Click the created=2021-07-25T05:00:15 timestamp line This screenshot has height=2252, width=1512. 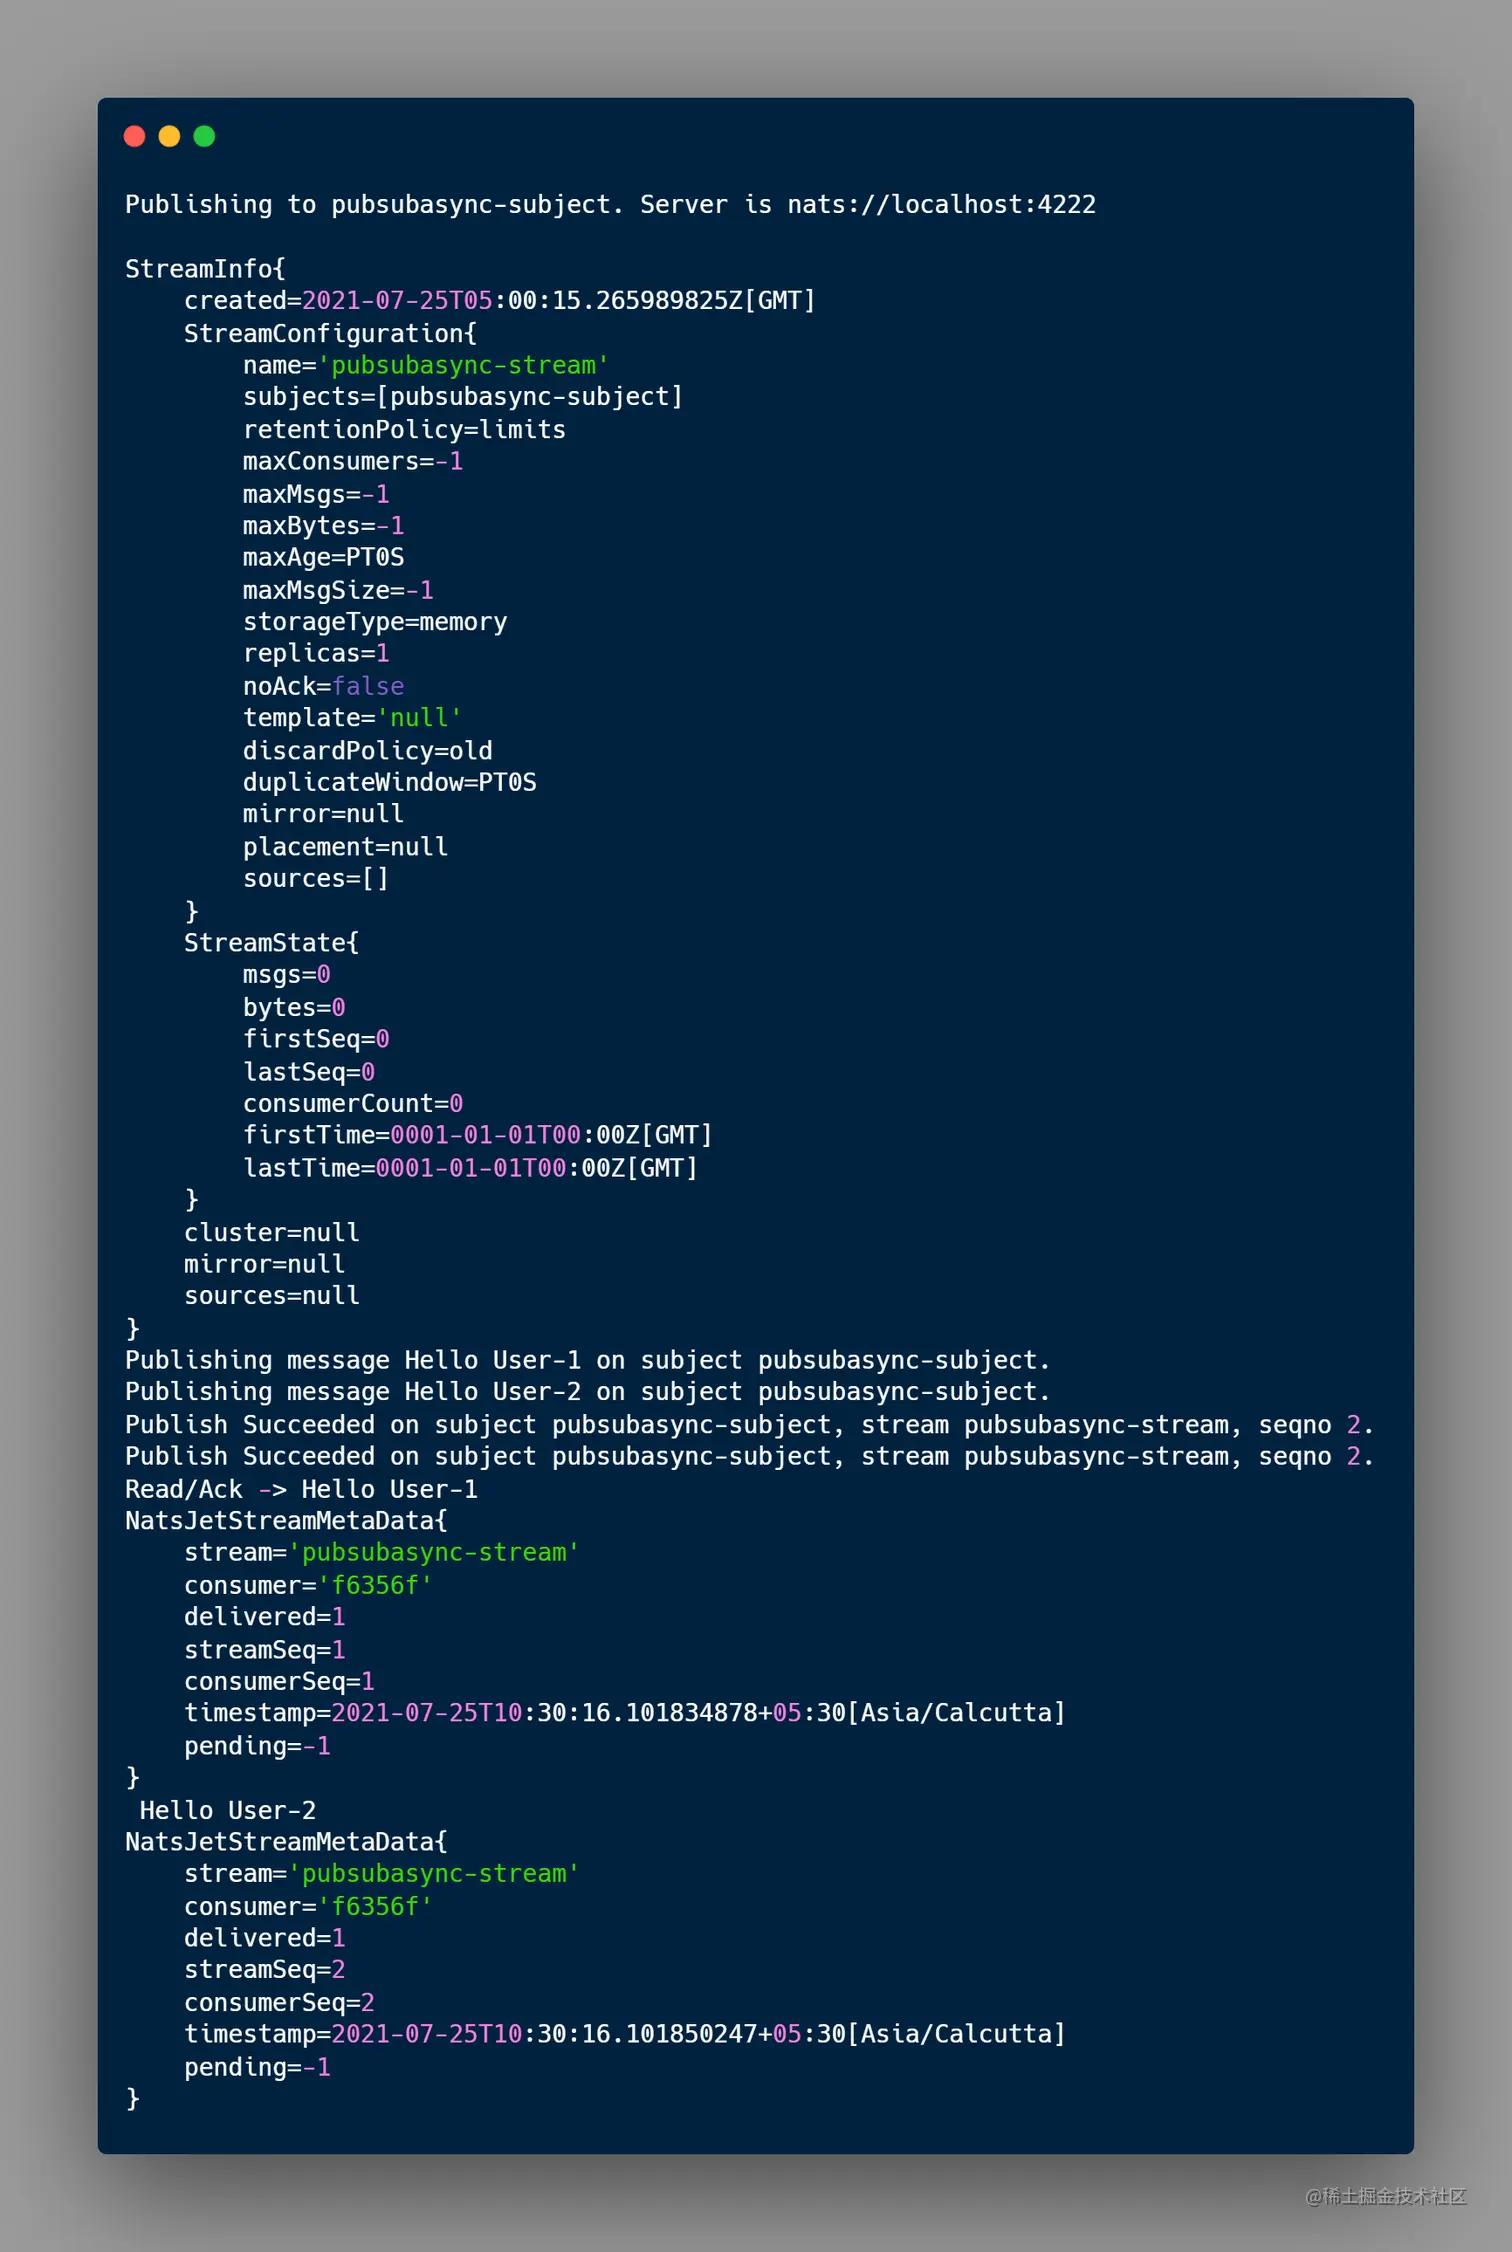pyautogui.click(x=500, y=301)
